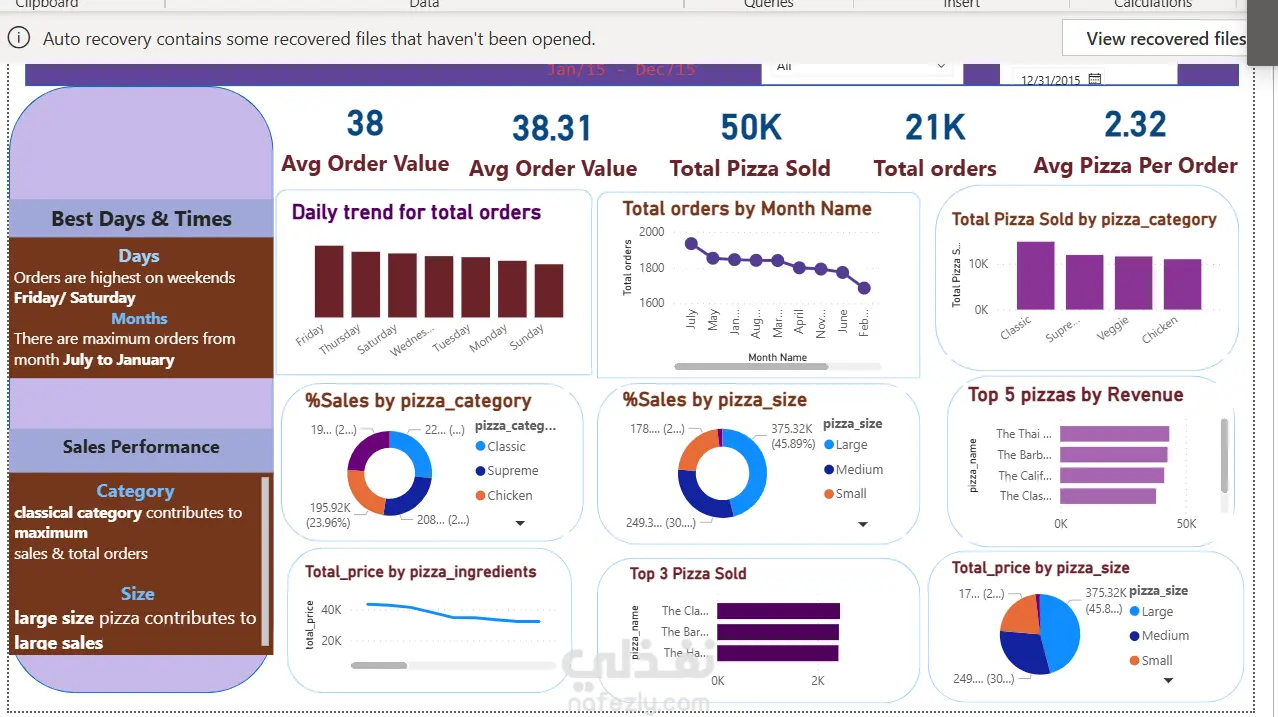Select The Thai bar in Top 5 pizzas chart
Viewport: 1278px width, 717px height.
point(1114,434)
